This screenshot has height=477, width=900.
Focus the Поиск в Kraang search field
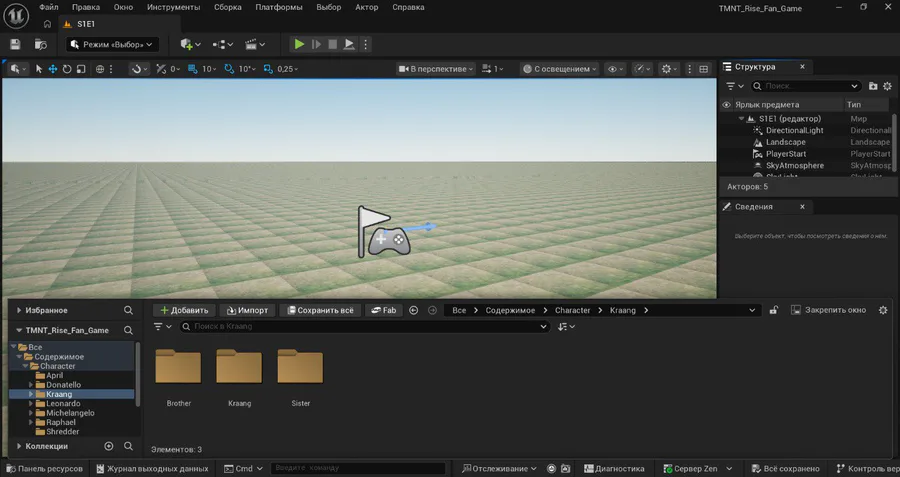[364, 327]
